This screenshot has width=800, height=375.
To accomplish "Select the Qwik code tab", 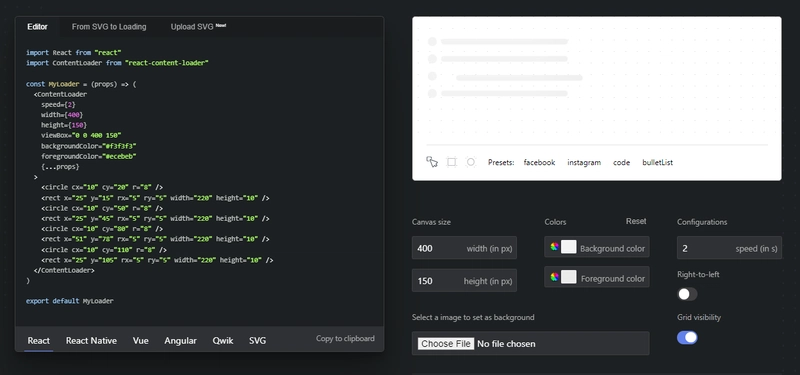I will pos(223,341).
